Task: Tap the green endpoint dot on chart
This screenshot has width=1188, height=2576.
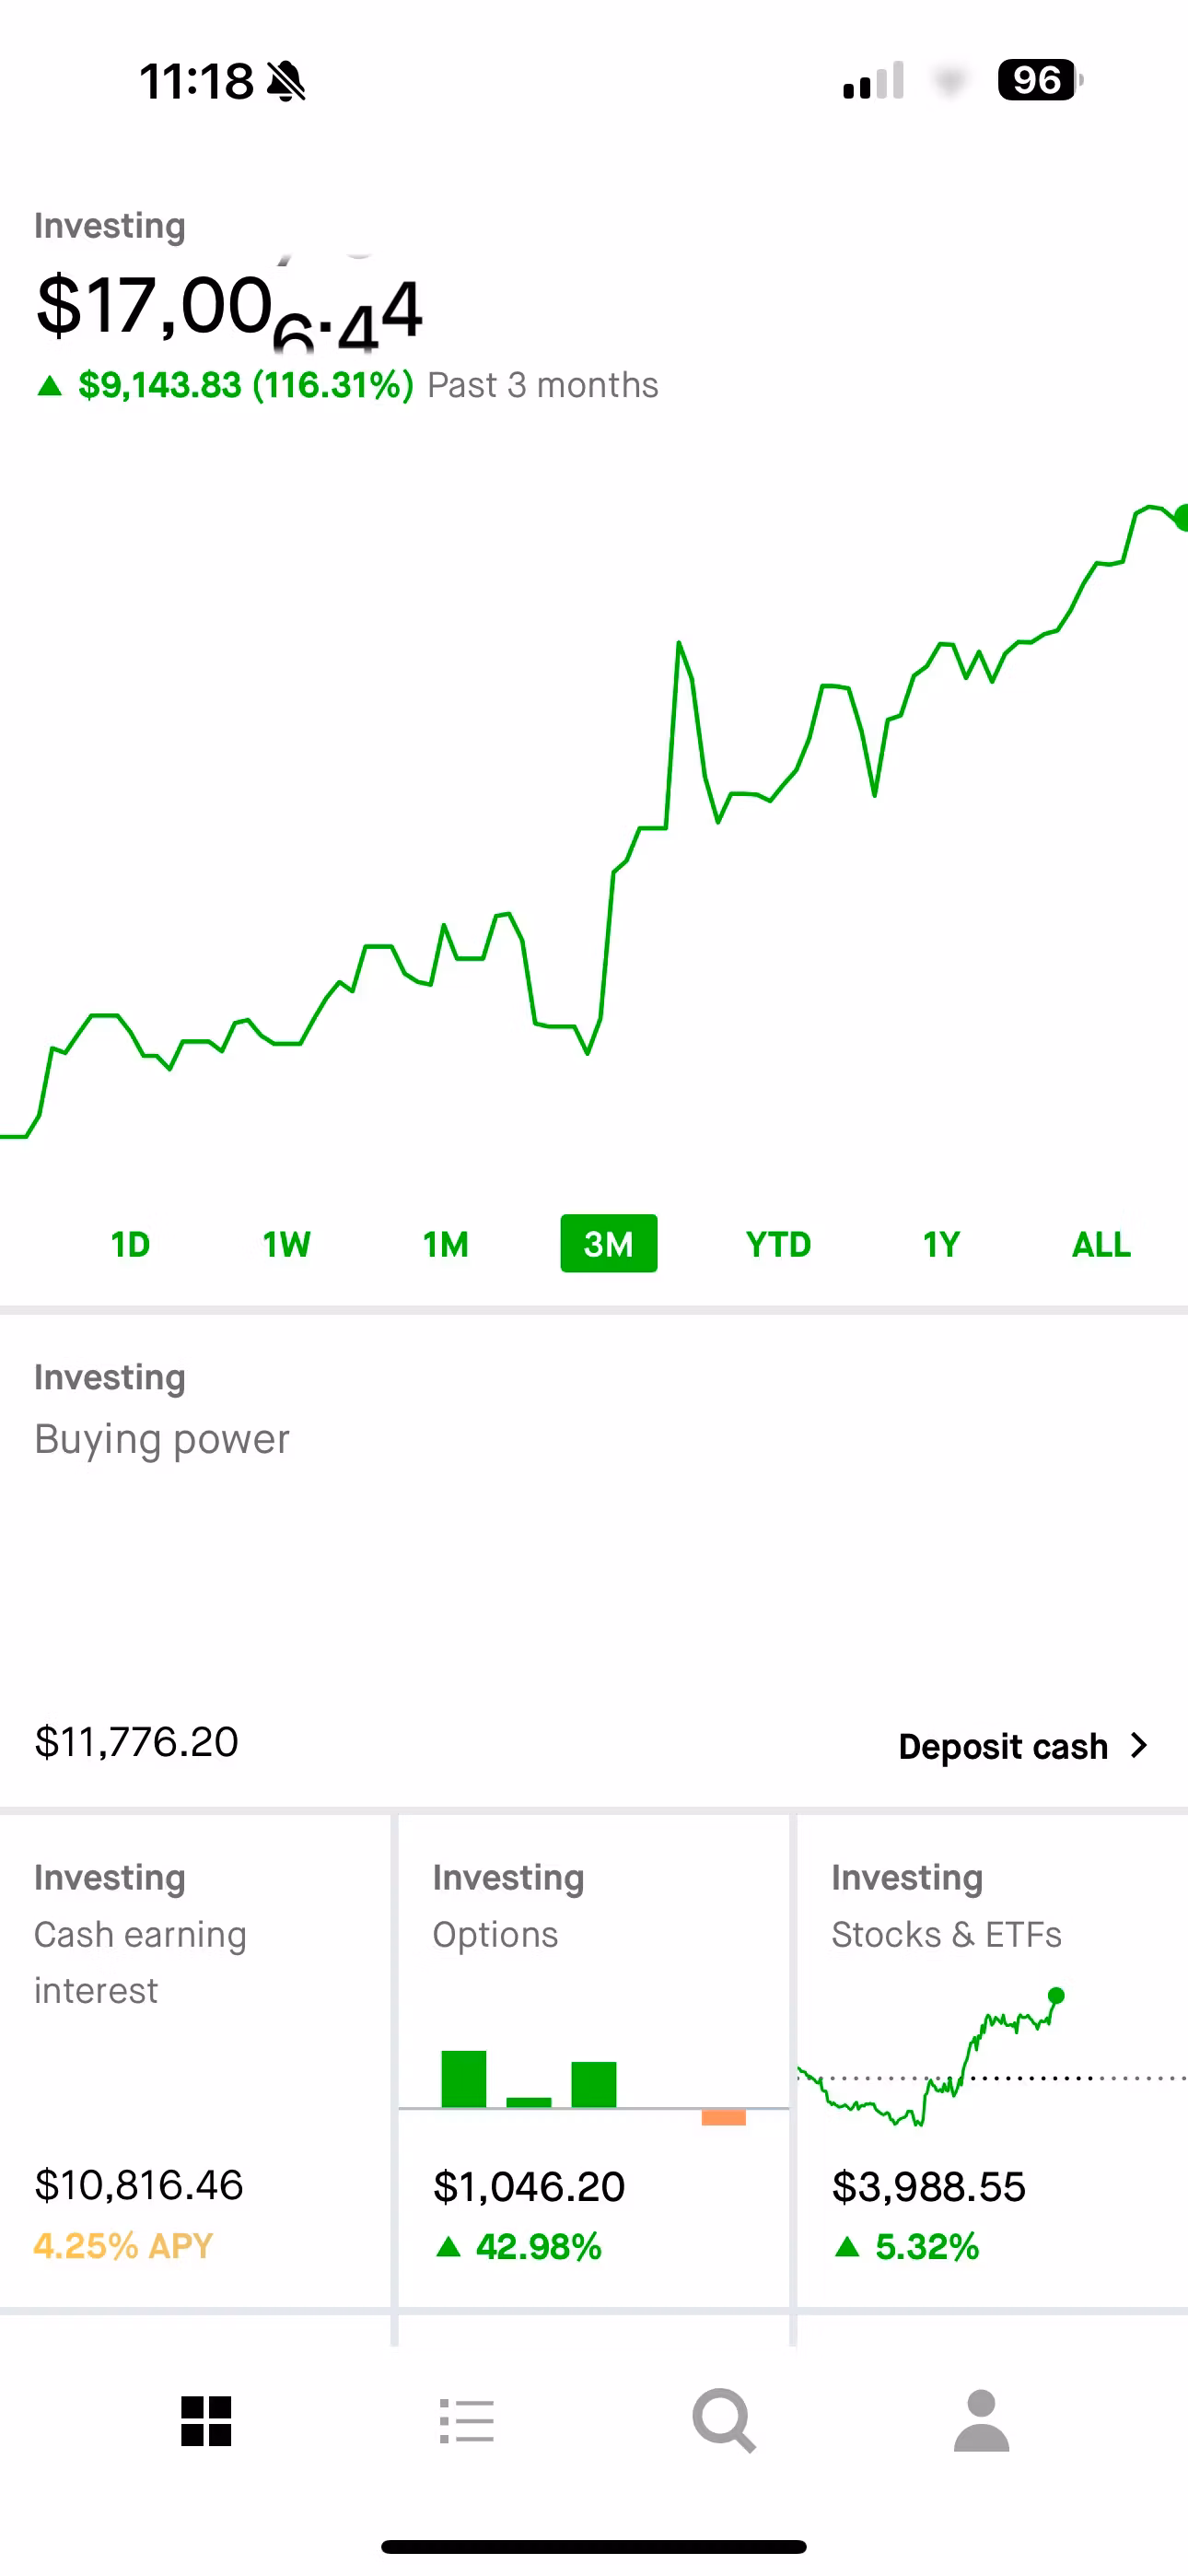Action: pyautogui.click(x=1182, y=518)
